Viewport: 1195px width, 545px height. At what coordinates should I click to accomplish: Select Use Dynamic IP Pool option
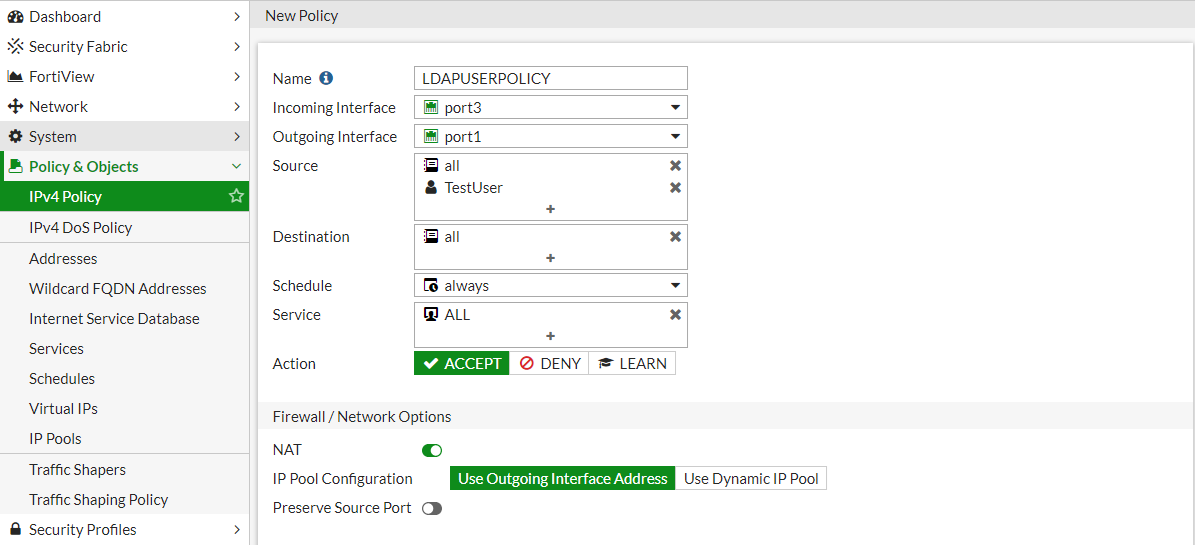click(751, 479)
